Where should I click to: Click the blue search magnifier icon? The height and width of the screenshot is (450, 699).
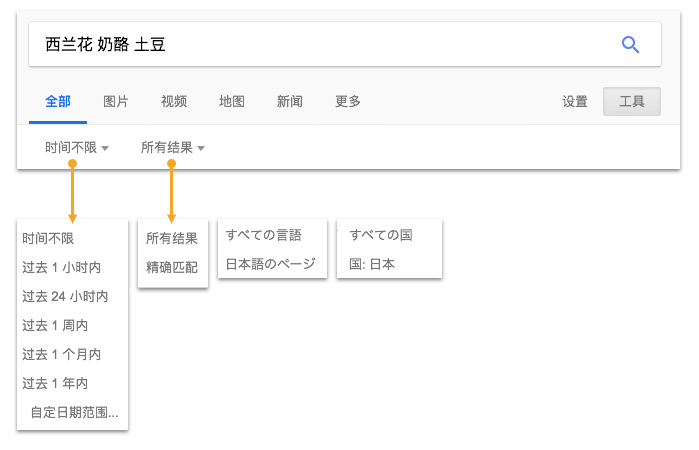(630, 44)
